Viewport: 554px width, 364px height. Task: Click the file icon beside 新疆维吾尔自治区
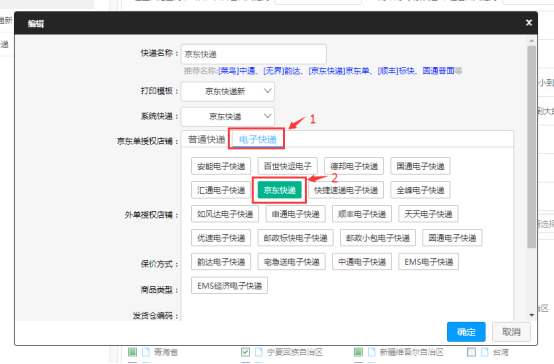click(x=372, y=352)
